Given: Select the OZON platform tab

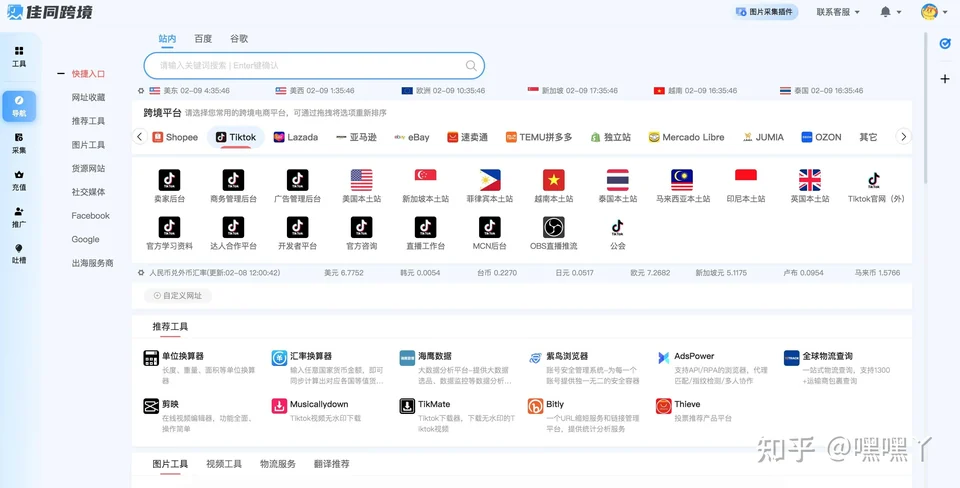Looking at the screenshot, I should [x=821, y=137].
